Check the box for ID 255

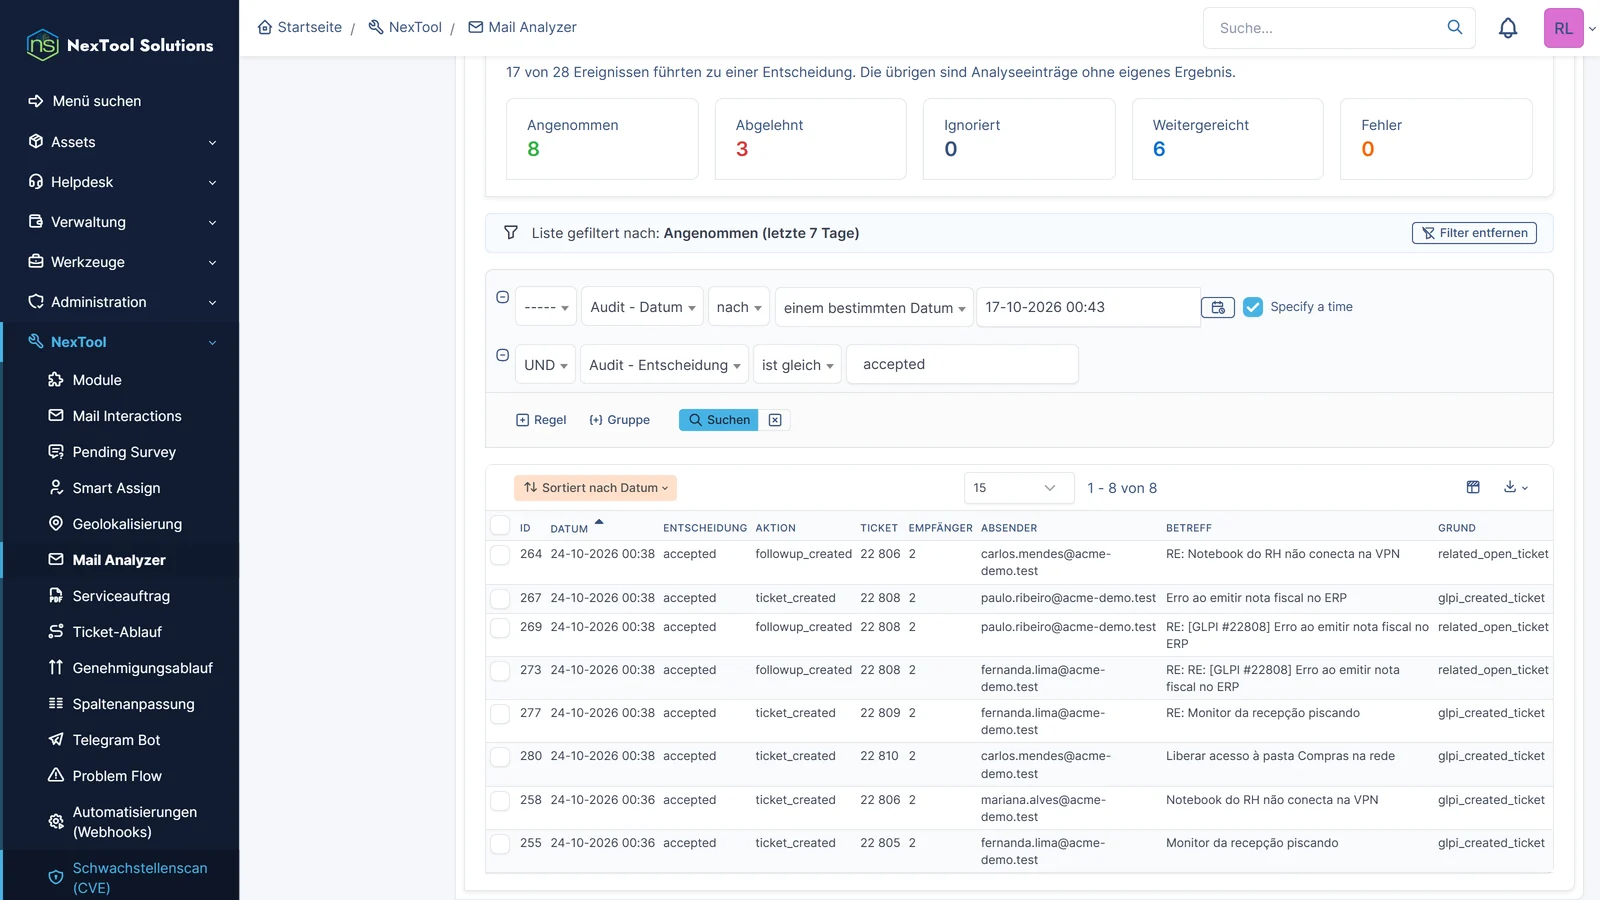click(500, 844)
